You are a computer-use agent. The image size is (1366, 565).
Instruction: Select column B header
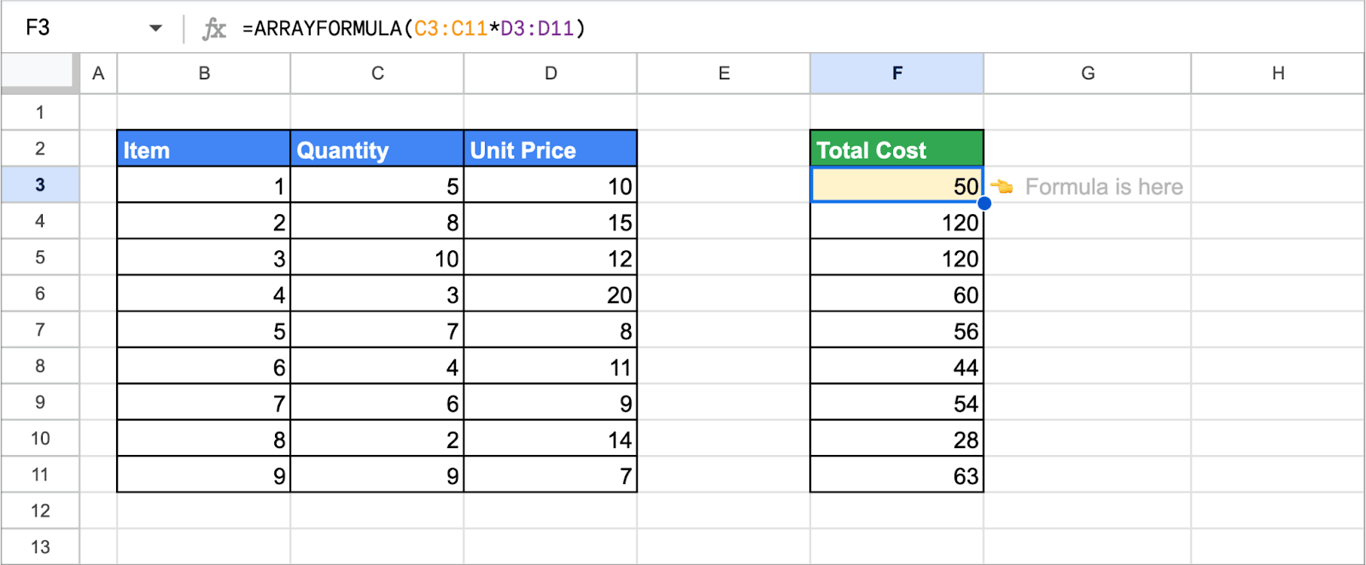pos(204,73)
